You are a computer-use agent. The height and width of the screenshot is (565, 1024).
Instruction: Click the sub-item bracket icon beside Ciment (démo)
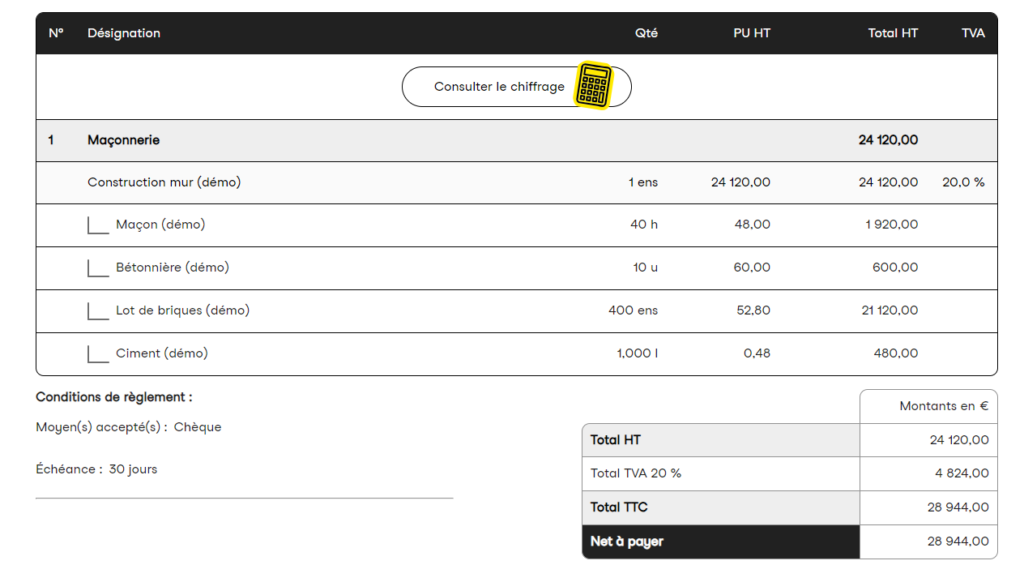[x=98, y=355]
